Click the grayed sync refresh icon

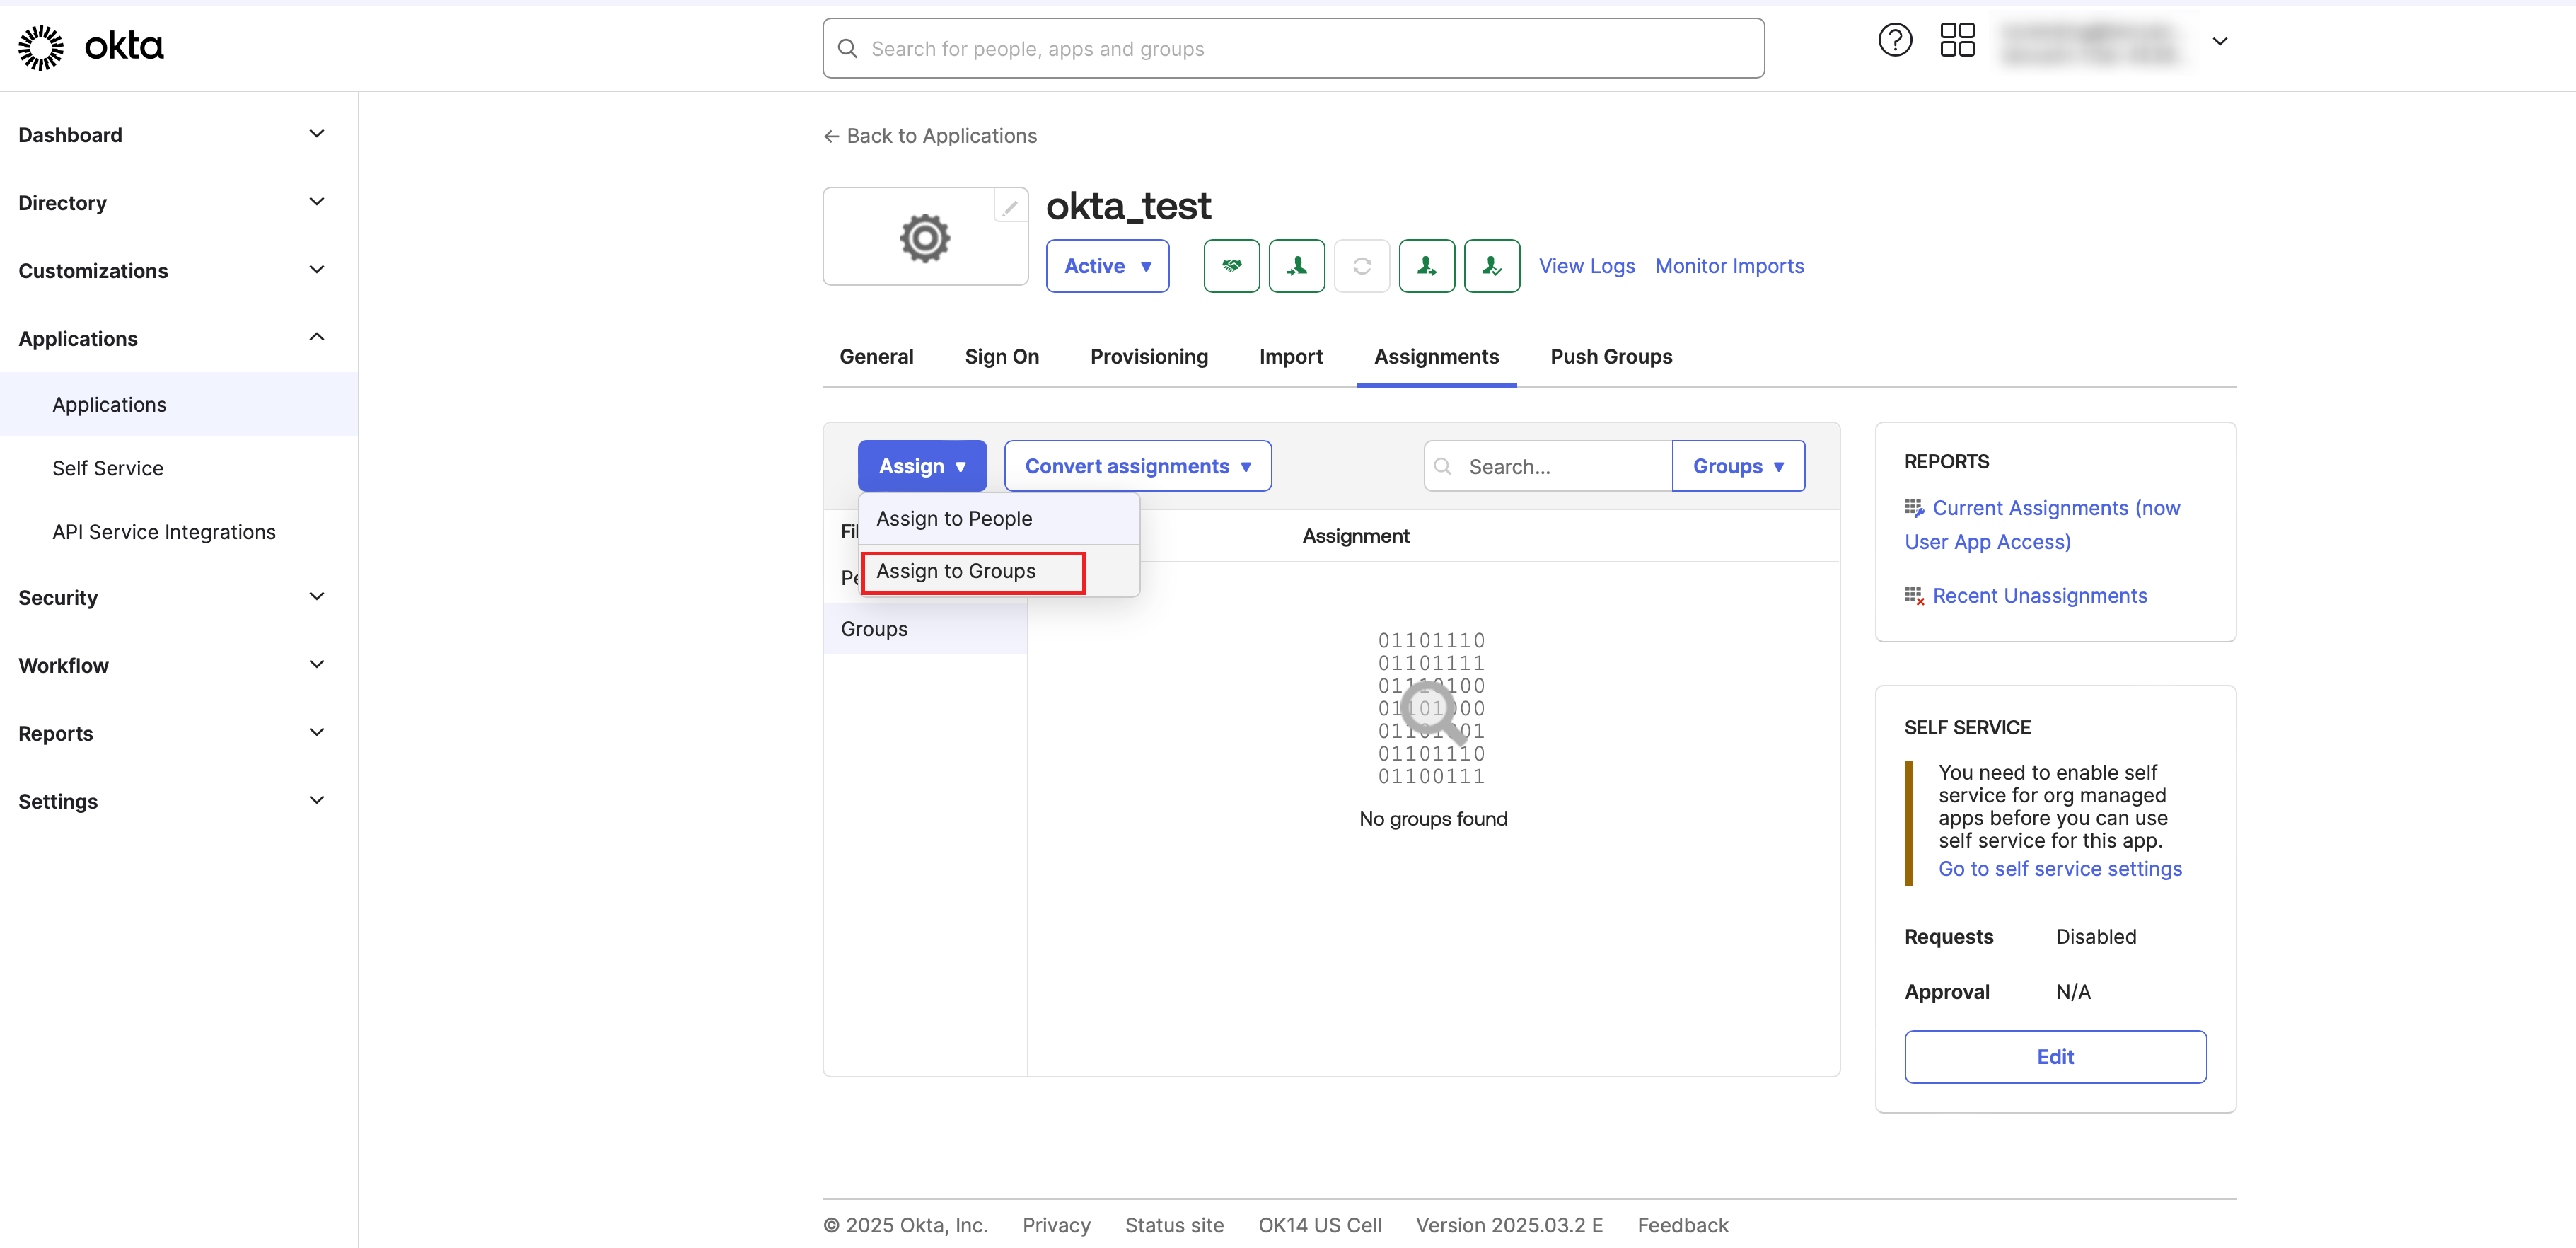pyautogui.click(x=1361, y=266)
